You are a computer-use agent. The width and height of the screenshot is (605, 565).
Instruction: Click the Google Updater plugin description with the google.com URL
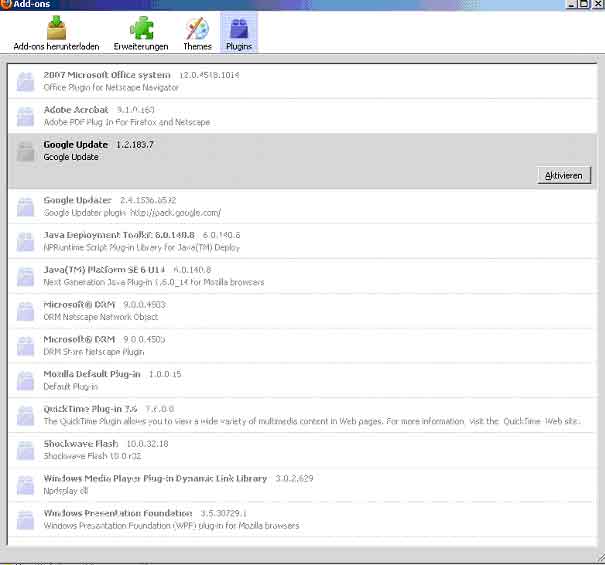(x=132, y=213)
